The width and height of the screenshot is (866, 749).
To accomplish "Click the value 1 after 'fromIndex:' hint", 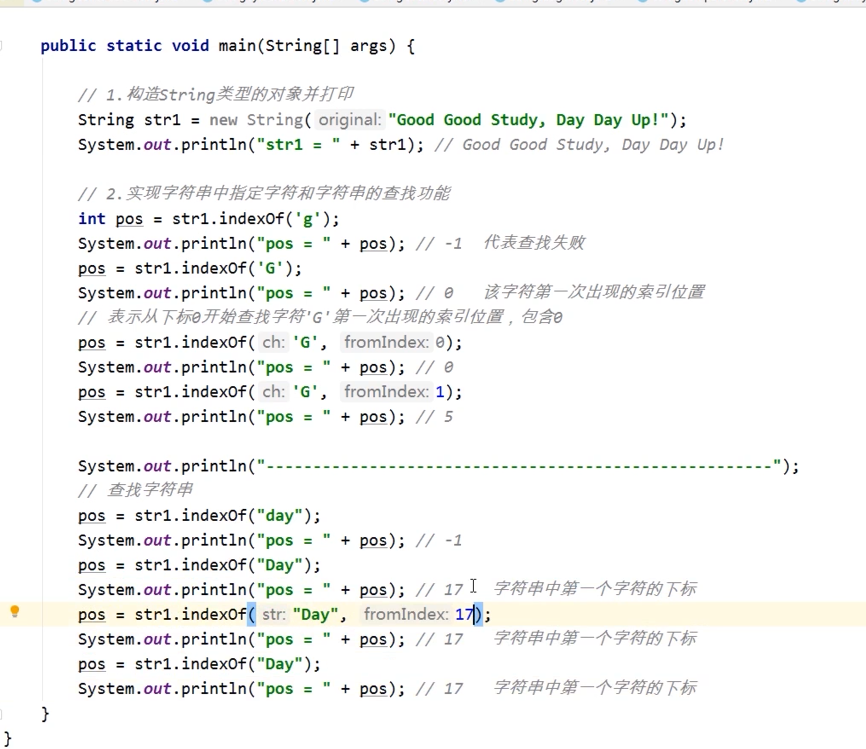I will coord(440,392).
